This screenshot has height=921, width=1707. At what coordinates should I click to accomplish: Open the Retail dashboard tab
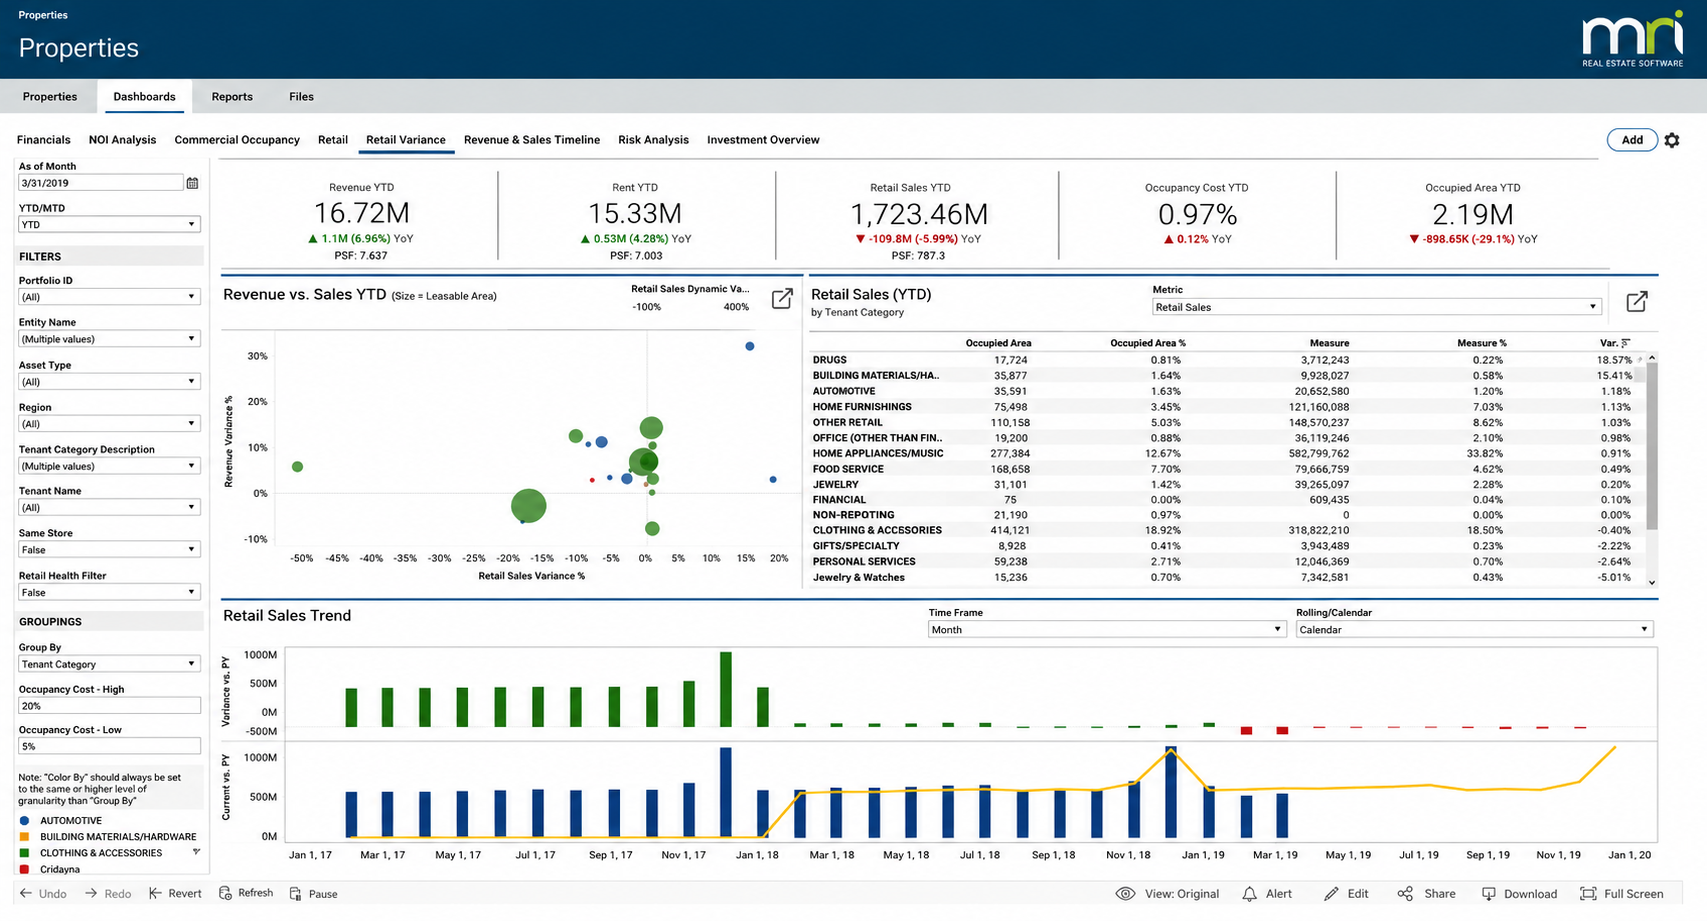(333, 140)
